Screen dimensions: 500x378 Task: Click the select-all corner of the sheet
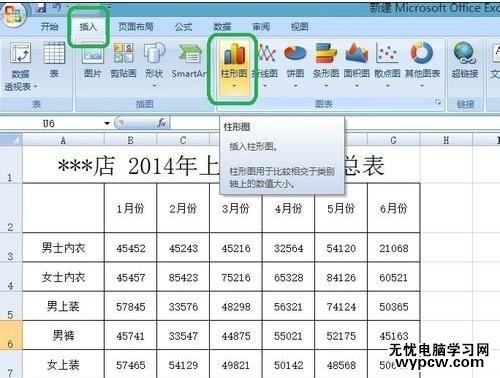11,140
